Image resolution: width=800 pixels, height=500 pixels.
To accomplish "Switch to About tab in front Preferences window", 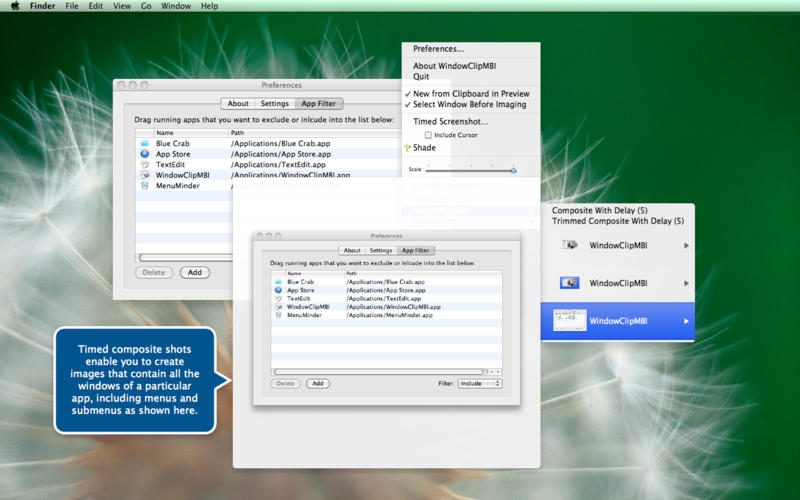I will click(x=352, y=251).
